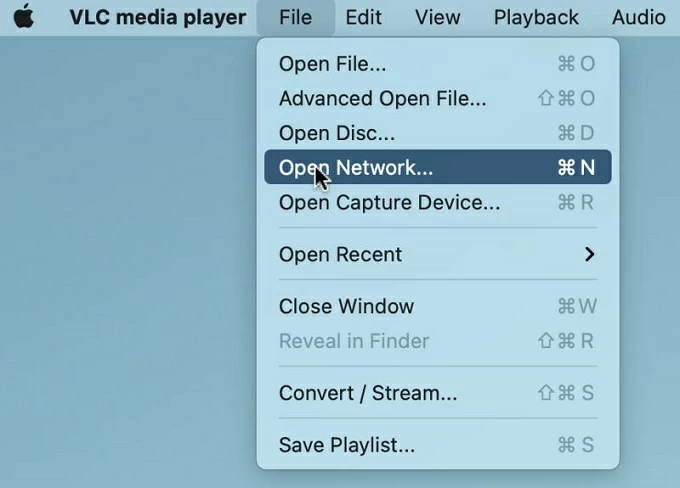The image size is (680, 488).
Task: Choose Open File... from the menu
Action: pos(332,64)
